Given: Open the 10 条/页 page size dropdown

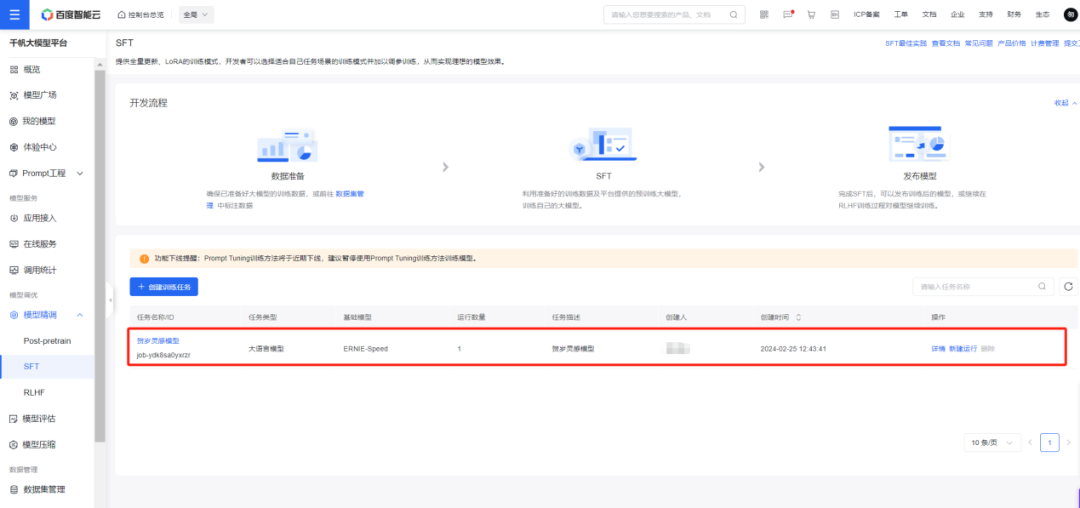Looking at the screenshot, I should (993, 442).
